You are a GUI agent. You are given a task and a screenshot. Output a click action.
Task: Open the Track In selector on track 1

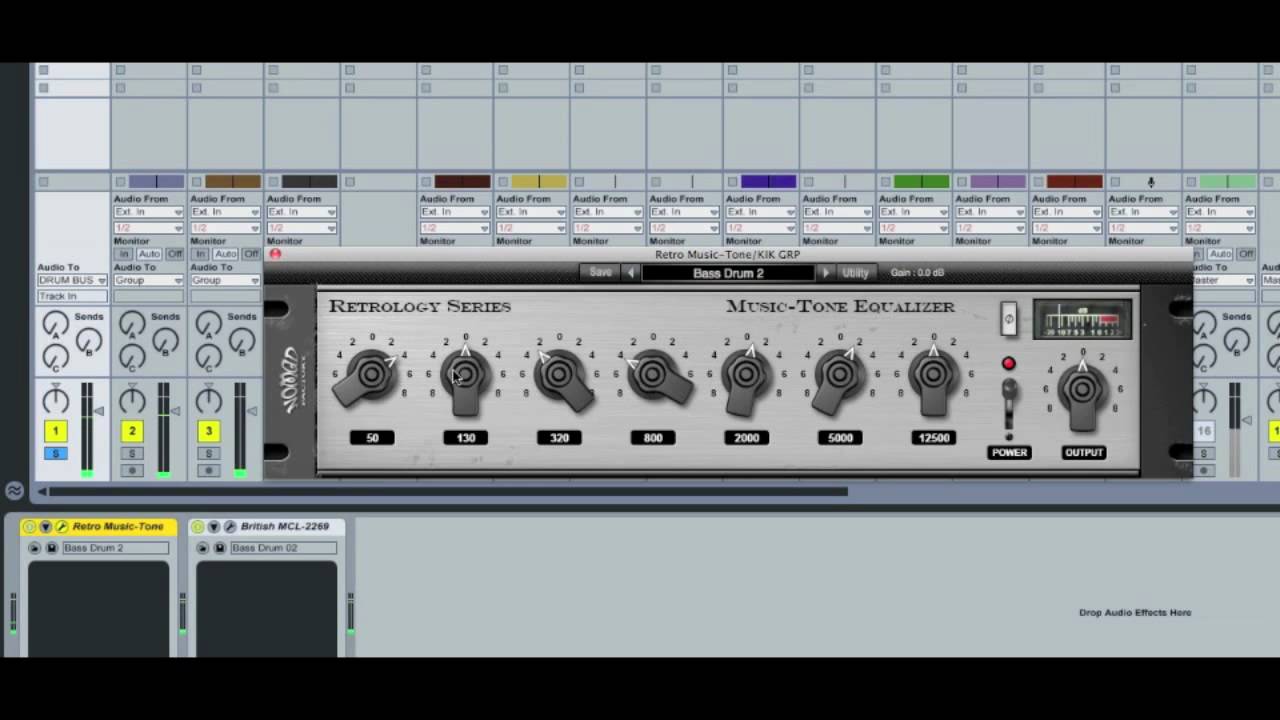tap(72, 296)
